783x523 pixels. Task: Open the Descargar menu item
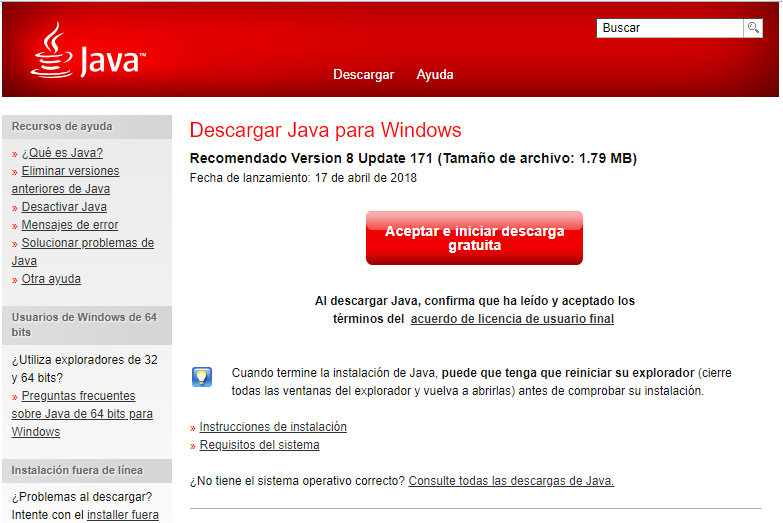pos(363,75)
